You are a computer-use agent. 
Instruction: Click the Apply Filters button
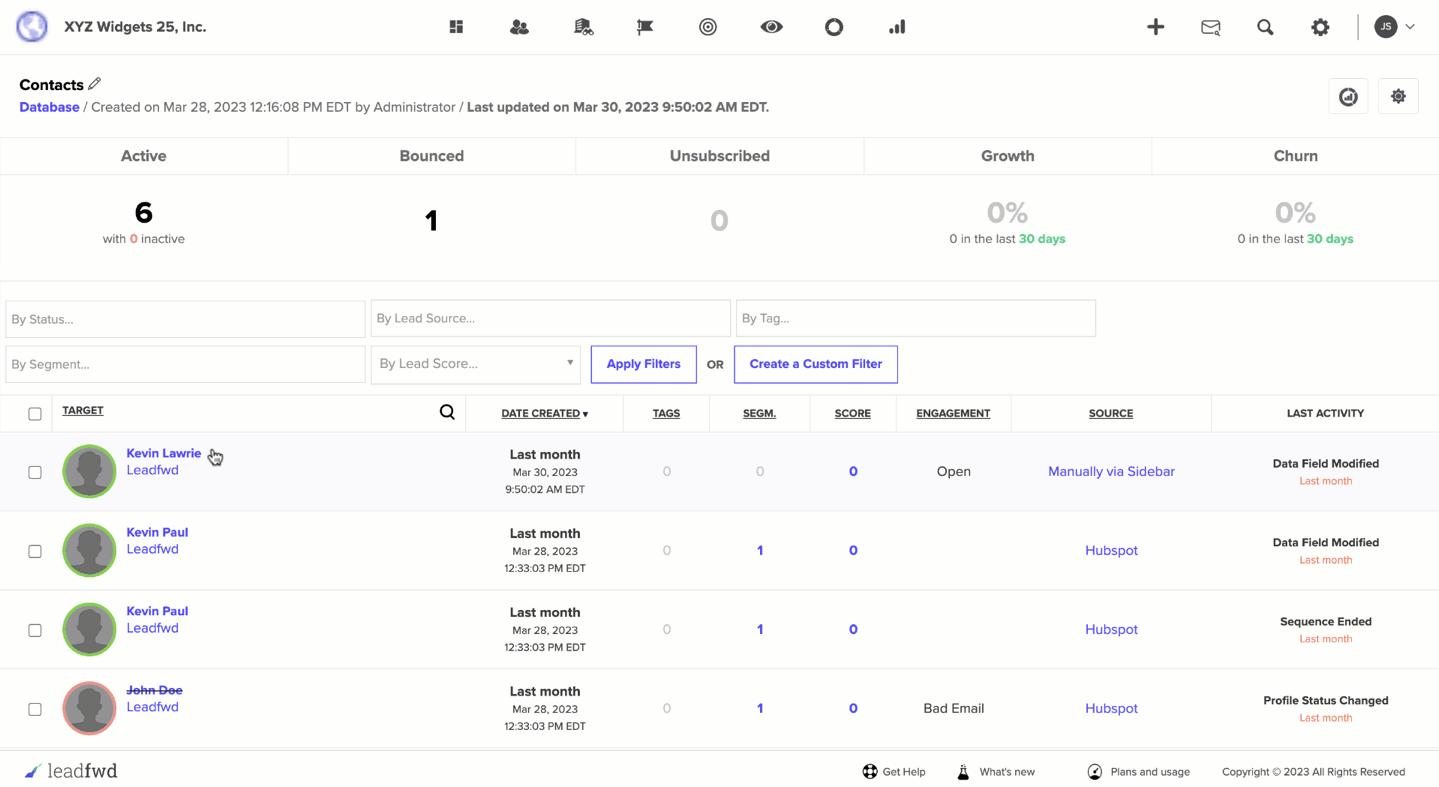(x=643, y=364)
